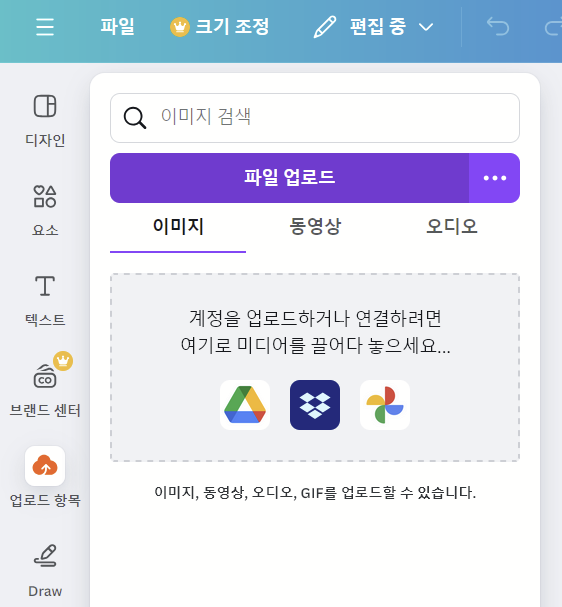Click the redo arrow icon

(x=553, y=27)
